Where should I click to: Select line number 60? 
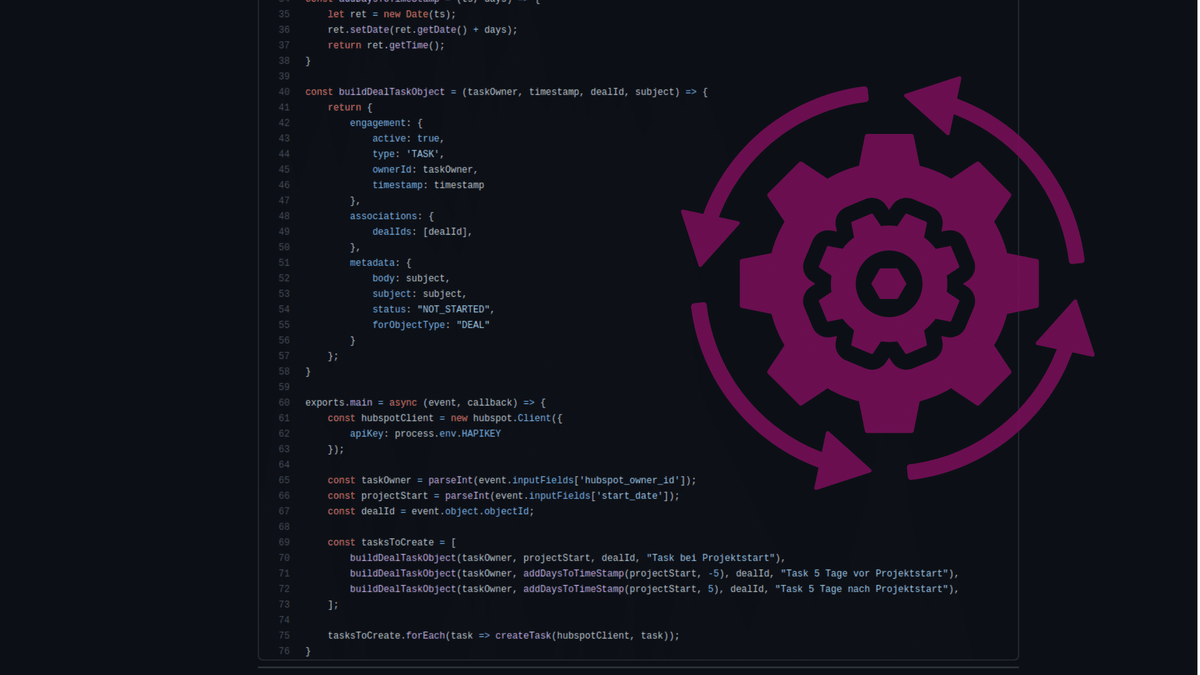[284, 402]
